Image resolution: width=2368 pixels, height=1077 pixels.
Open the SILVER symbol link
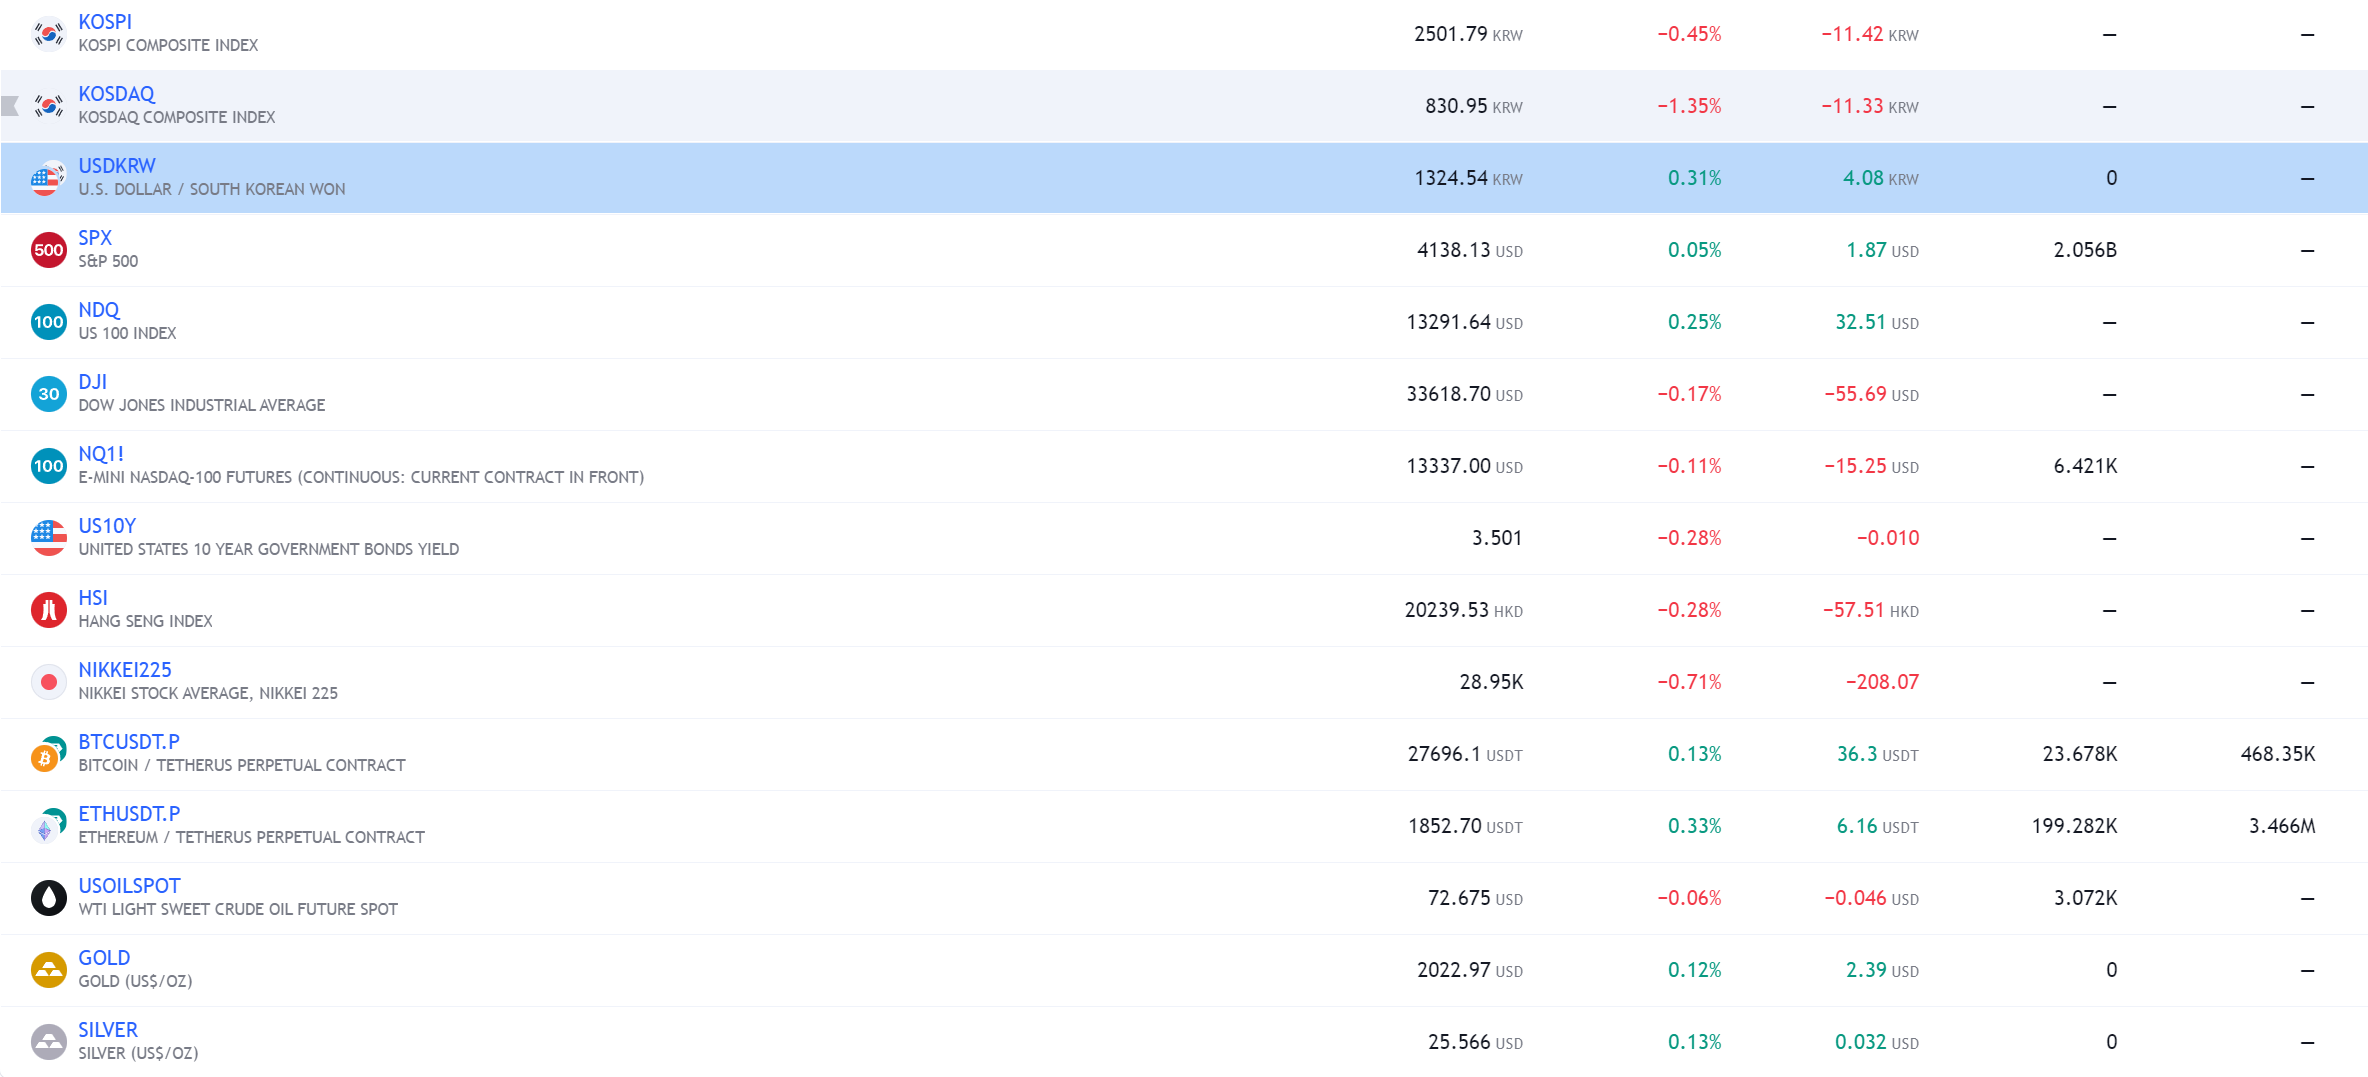point(108,1030)
